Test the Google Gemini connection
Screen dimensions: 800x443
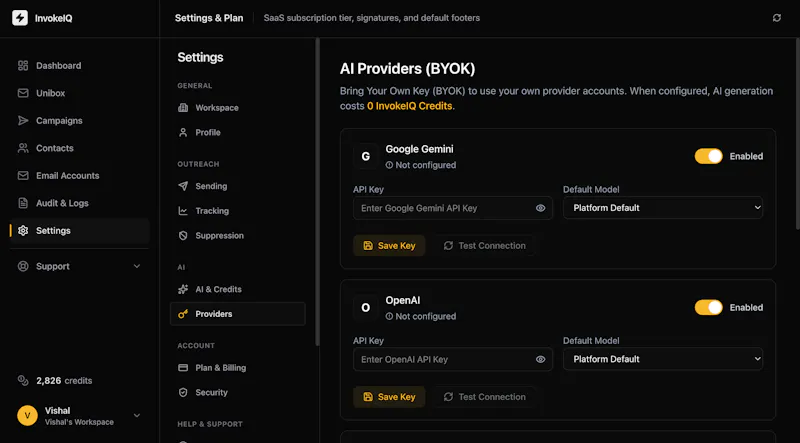(484, 245)
